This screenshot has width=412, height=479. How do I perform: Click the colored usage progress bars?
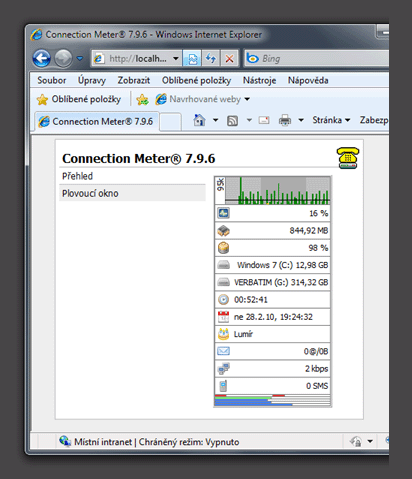pos(273,400)
